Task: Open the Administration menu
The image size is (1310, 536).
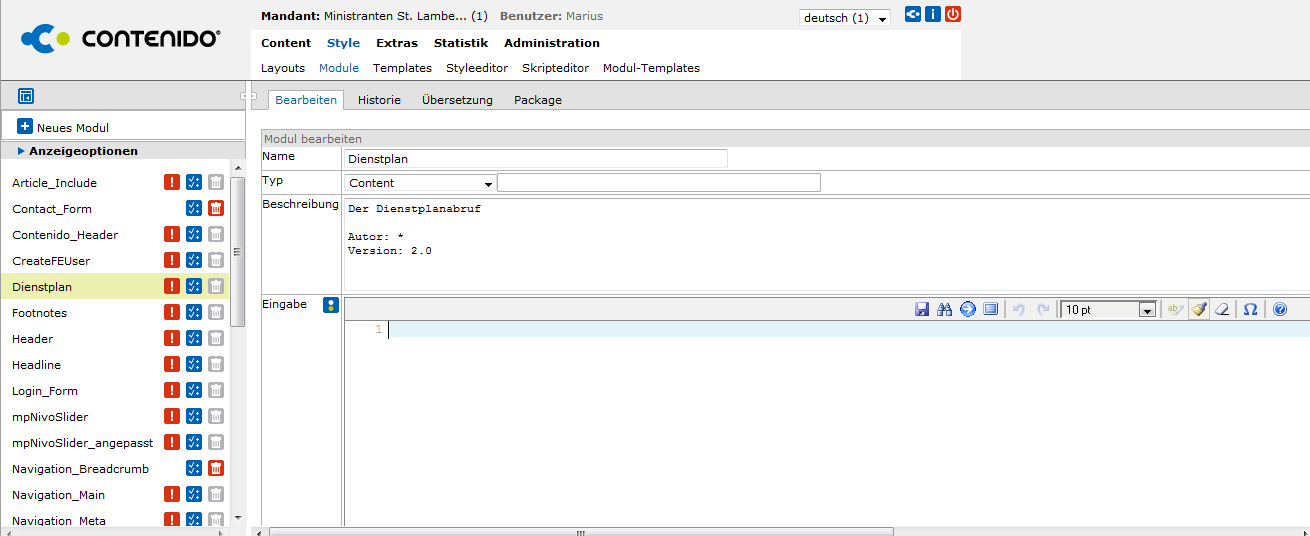Action: tap(551, 43)
